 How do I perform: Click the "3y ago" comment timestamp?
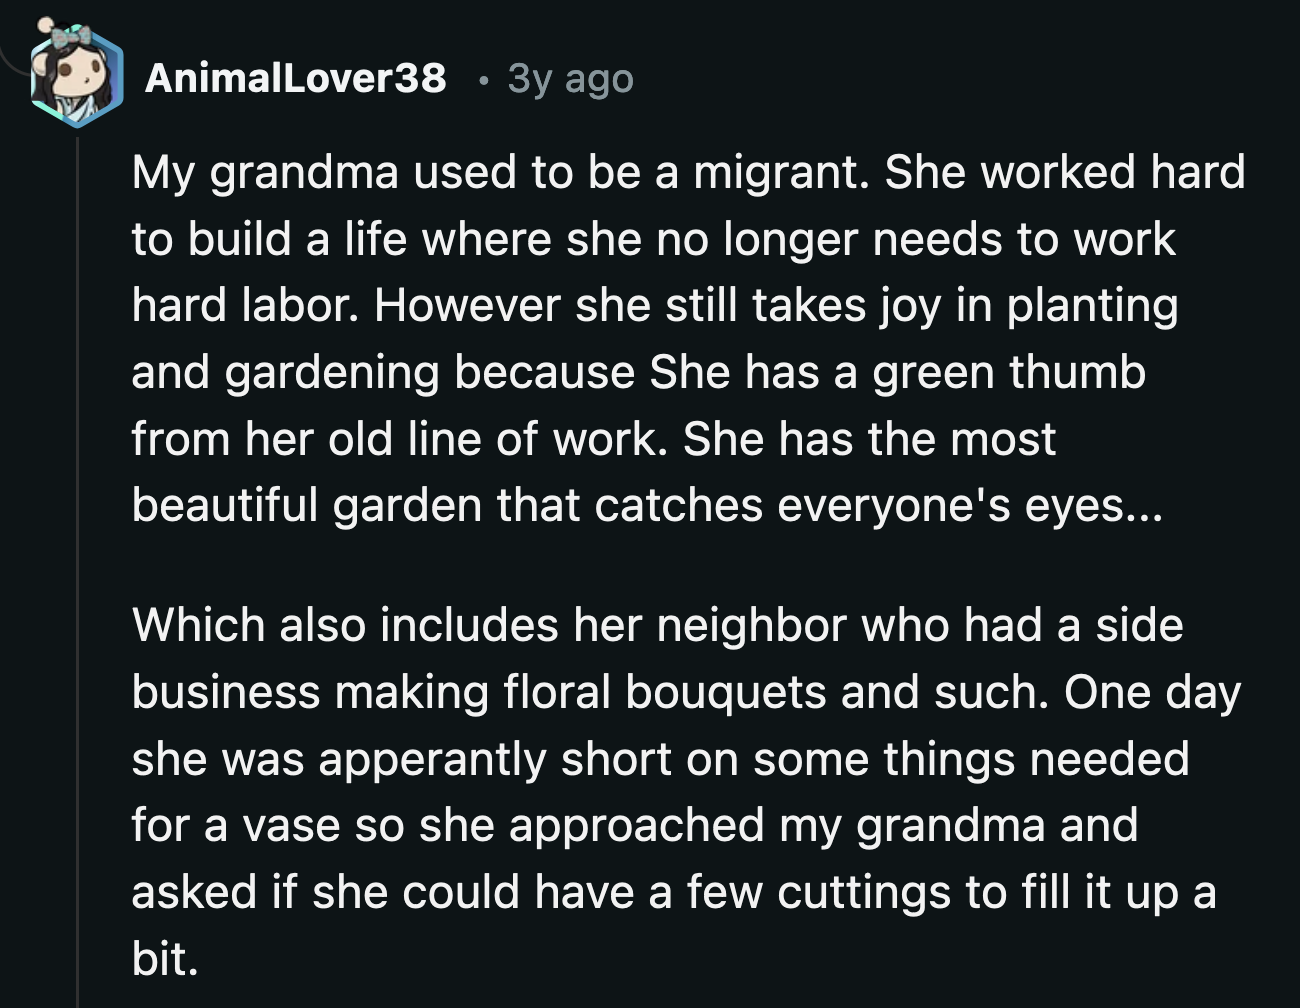coord(570,78)
